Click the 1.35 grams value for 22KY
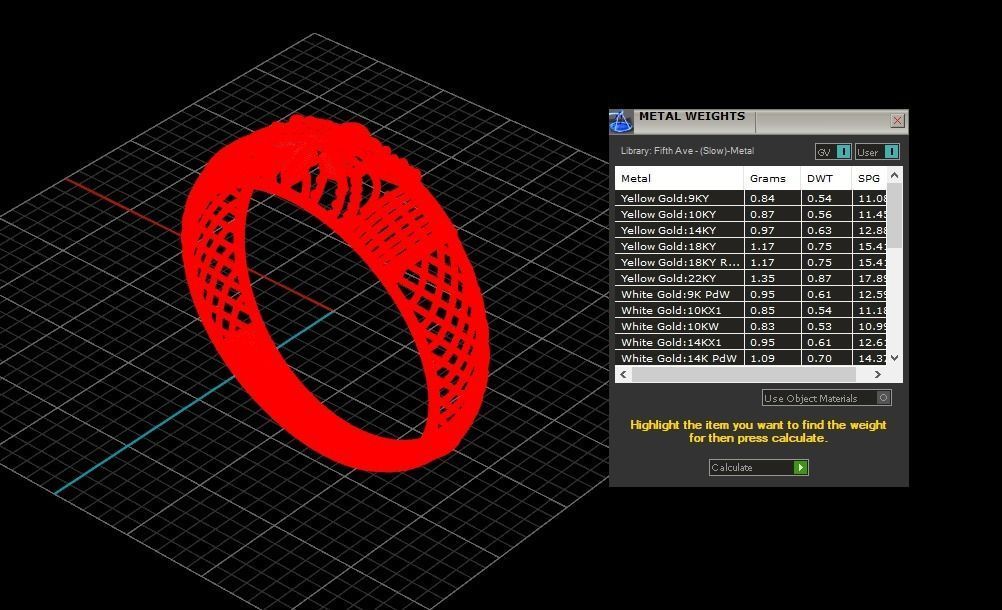Viewport: 1002px width, 610px height. 762,278
